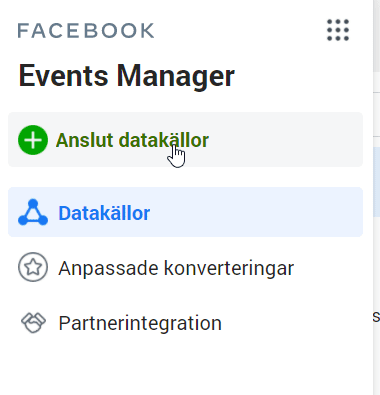Click the FACEBOOK wordmark logo
The image size is (380, 395).
coord(86,31)
